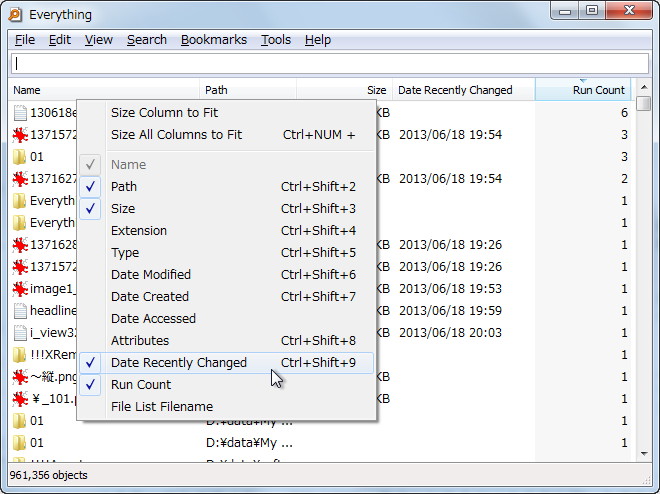Open the View menu

coord(98,40)
